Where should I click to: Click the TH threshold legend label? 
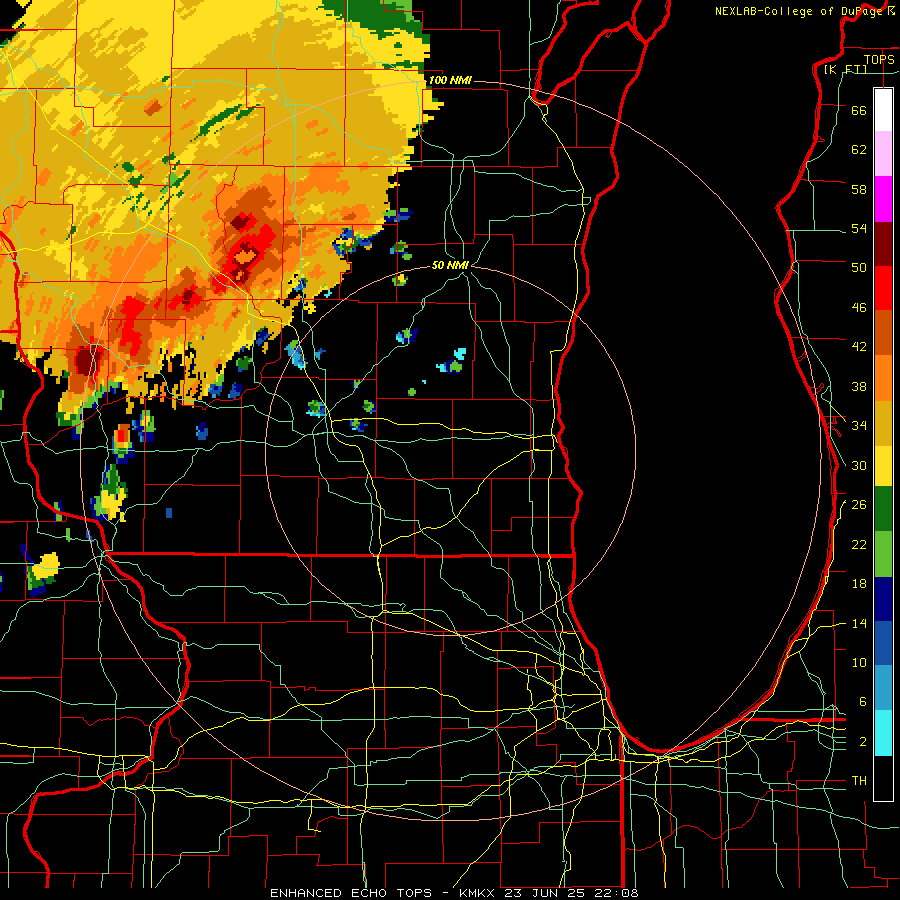tap(859, 781)
